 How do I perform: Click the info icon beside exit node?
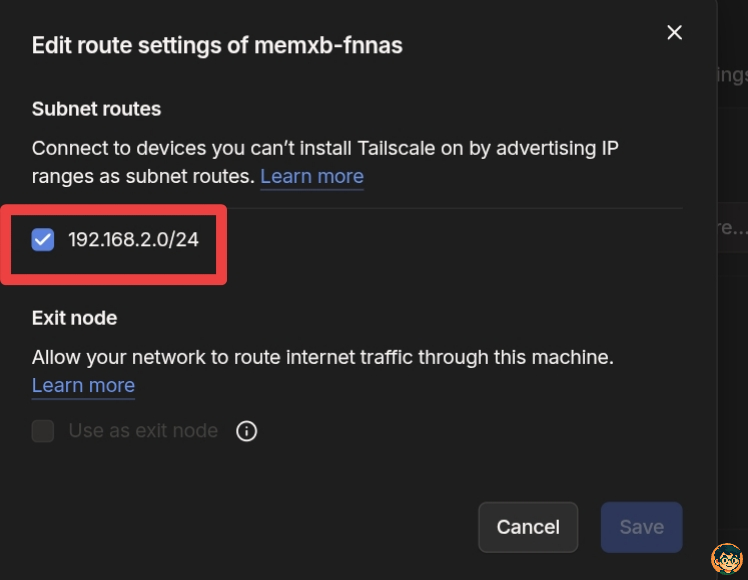pos(246,431)
